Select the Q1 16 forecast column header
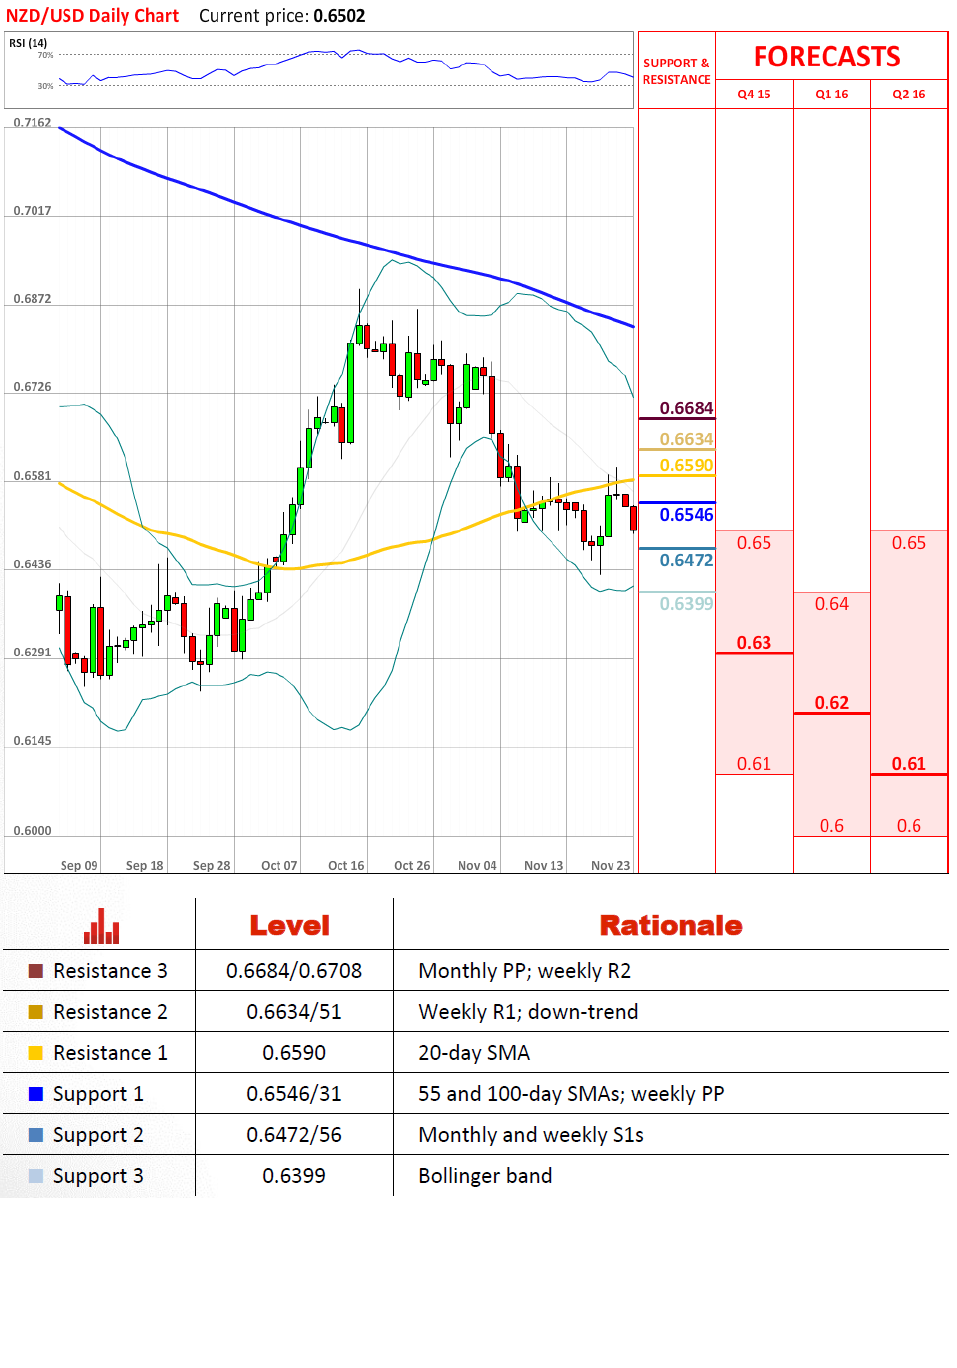Screen dimensions: 957x1368 coord(831,94)
